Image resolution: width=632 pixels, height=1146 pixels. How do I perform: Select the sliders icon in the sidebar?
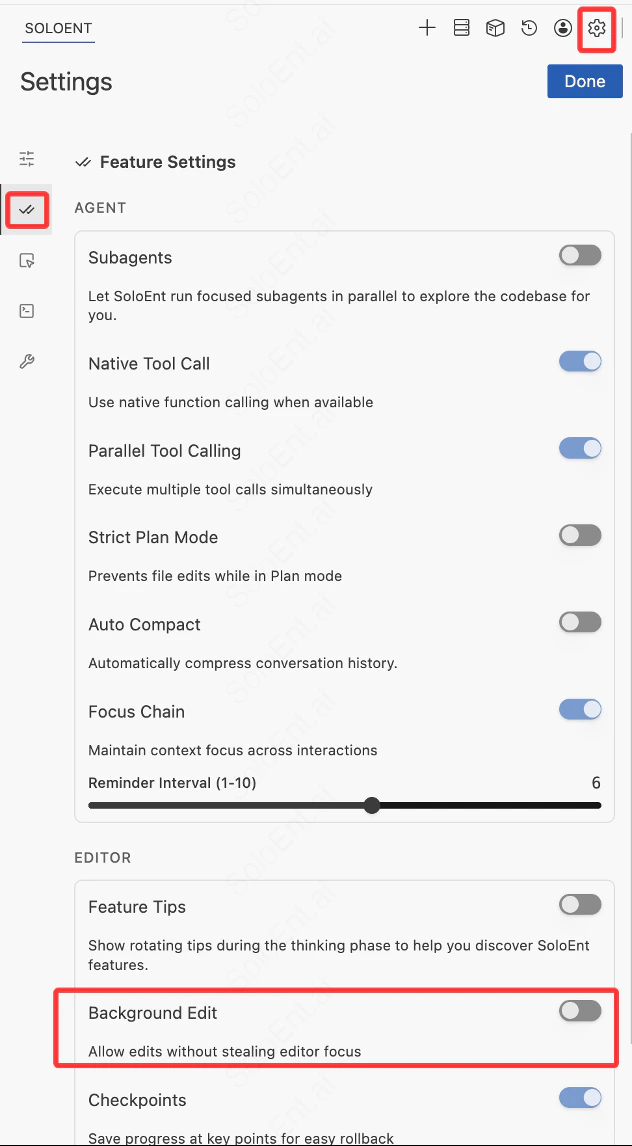[26, 159]
